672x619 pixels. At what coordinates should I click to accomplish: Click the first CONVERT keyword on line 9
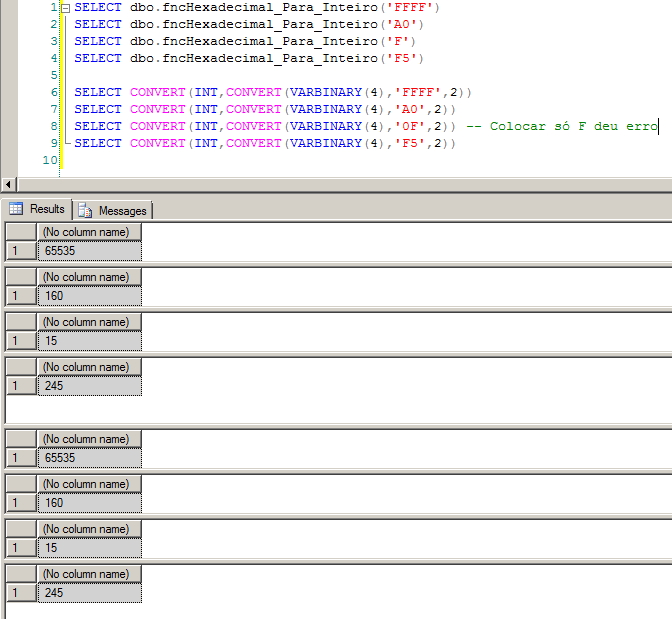click(x=157, y=143)
